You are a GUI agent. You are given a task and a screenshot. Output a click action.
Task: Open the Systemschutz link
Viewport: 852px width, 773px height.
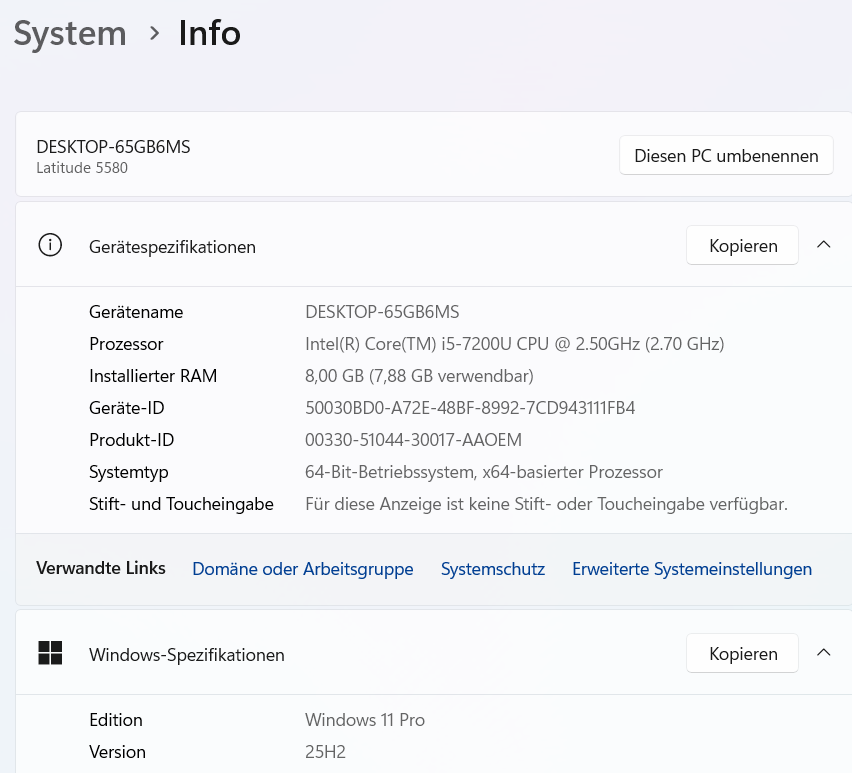(x=493, y=569)
